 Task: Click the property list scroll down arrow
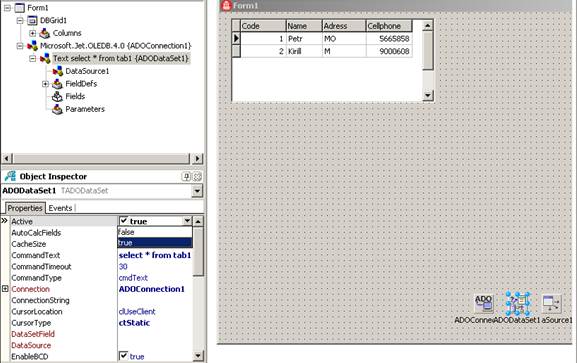(x=198, y=356)
